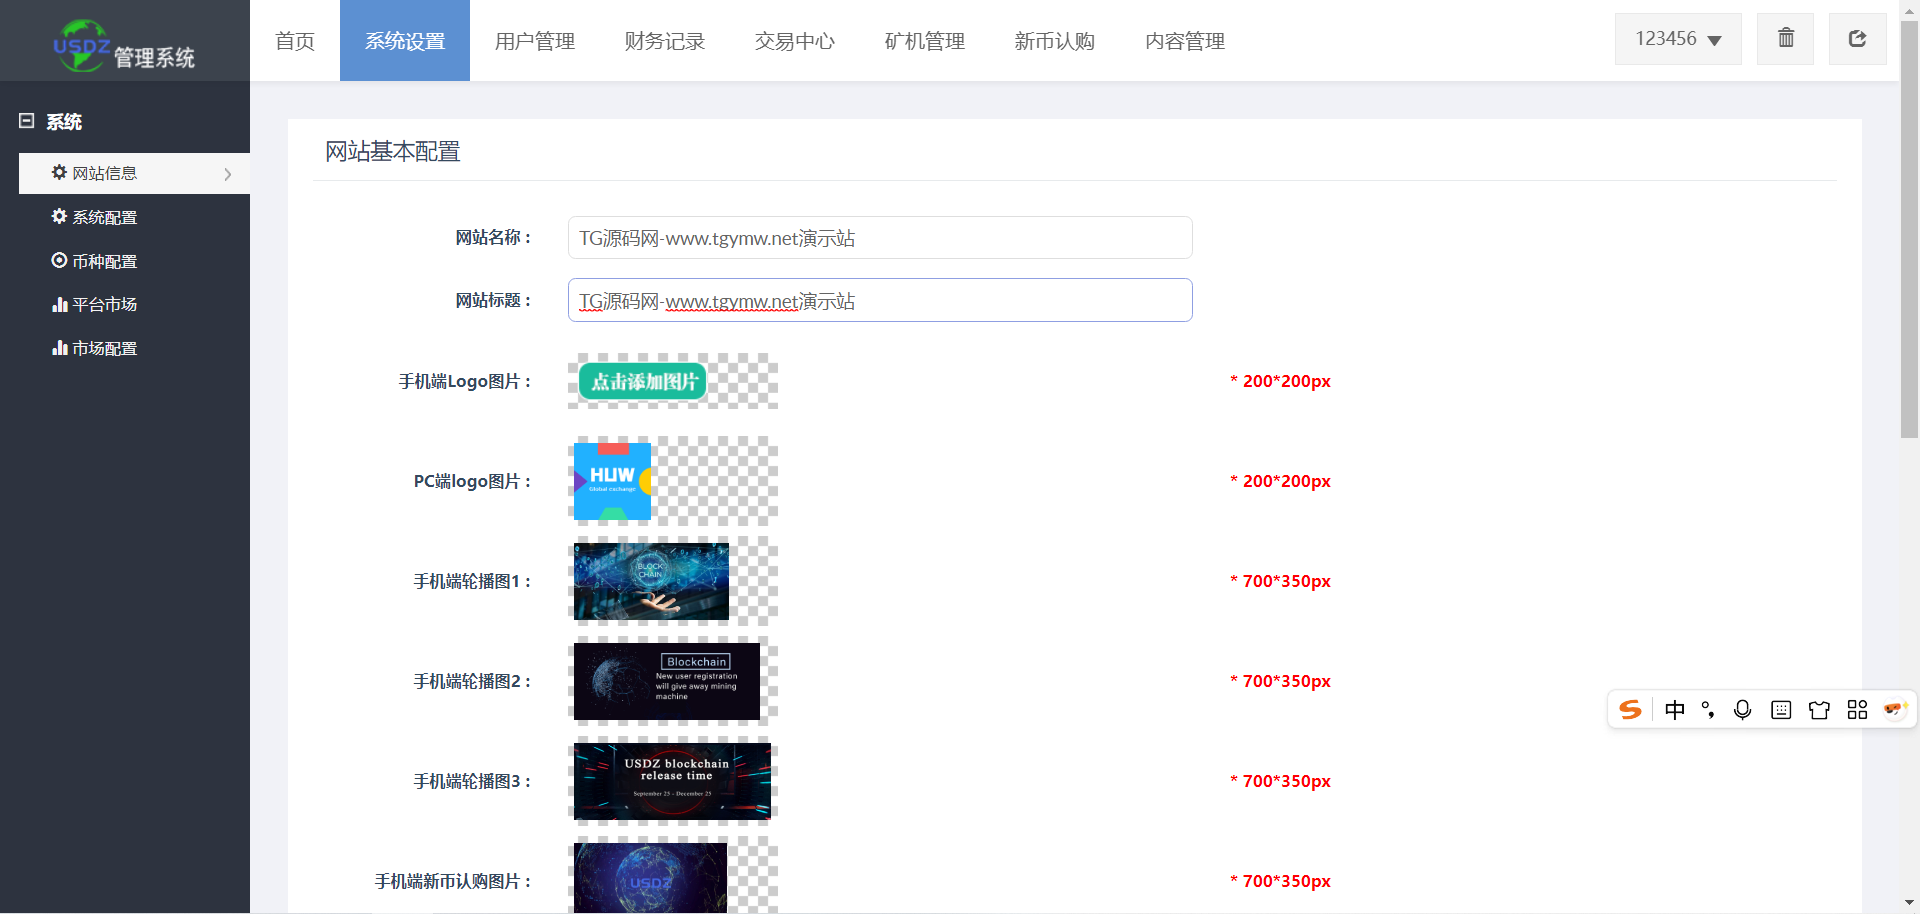1920x914 pixels.
Task: Collapse the 系统 sidebar section
Action: pos(27,121)
